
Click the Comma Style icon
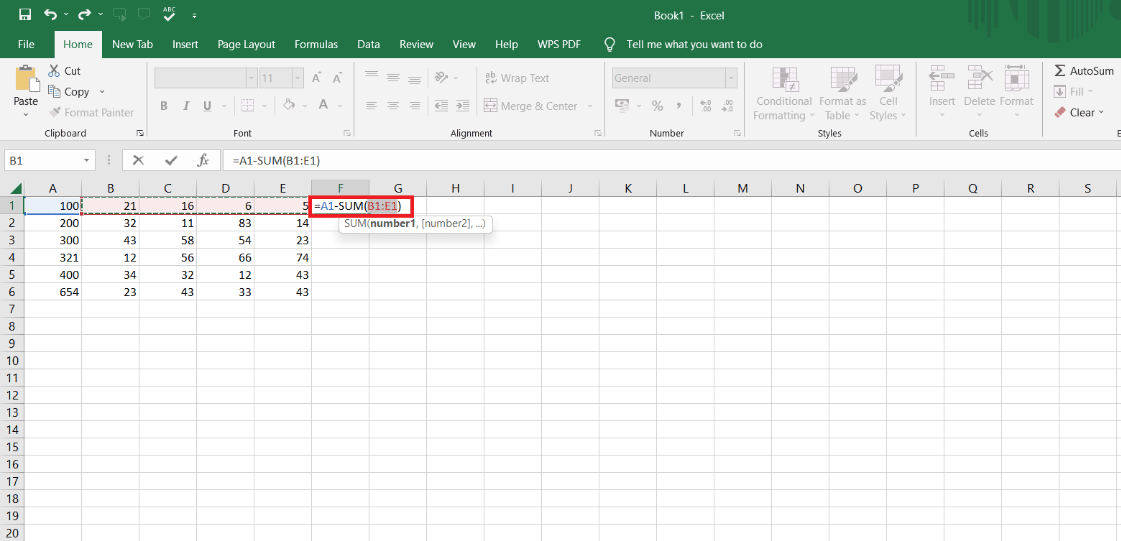coord(678,106)
